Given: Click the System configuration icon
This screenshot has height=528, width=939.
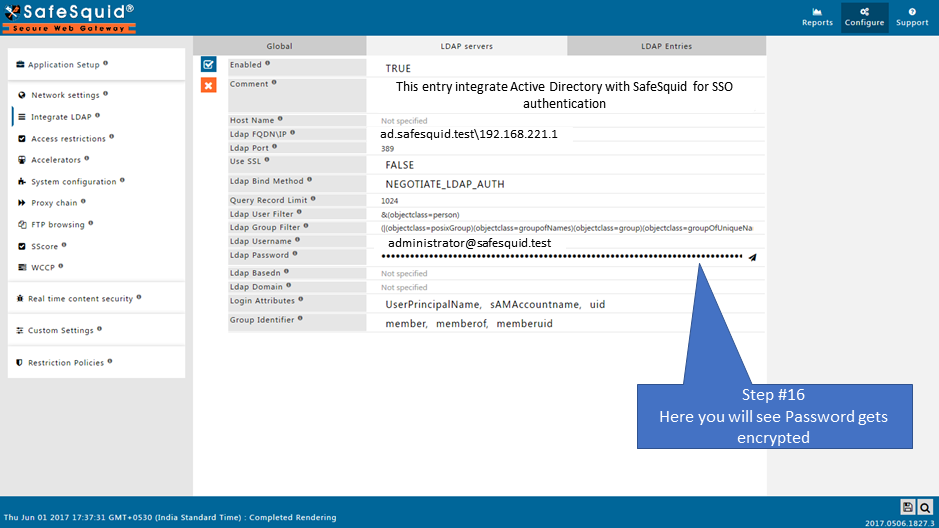Looking at the screenshot, I should [x=22, y=181].
